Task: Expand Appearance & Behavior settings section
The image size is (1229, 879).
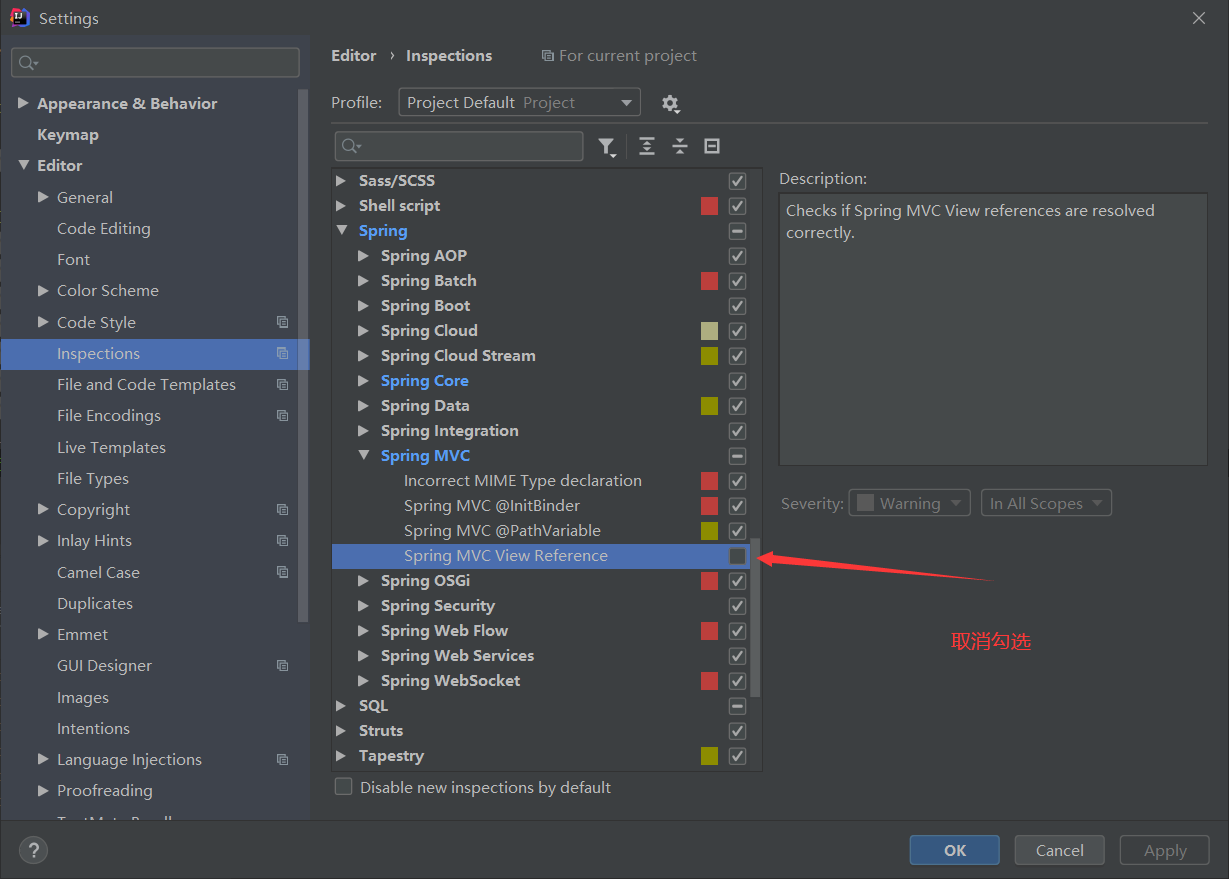Action: pos(23,103)
